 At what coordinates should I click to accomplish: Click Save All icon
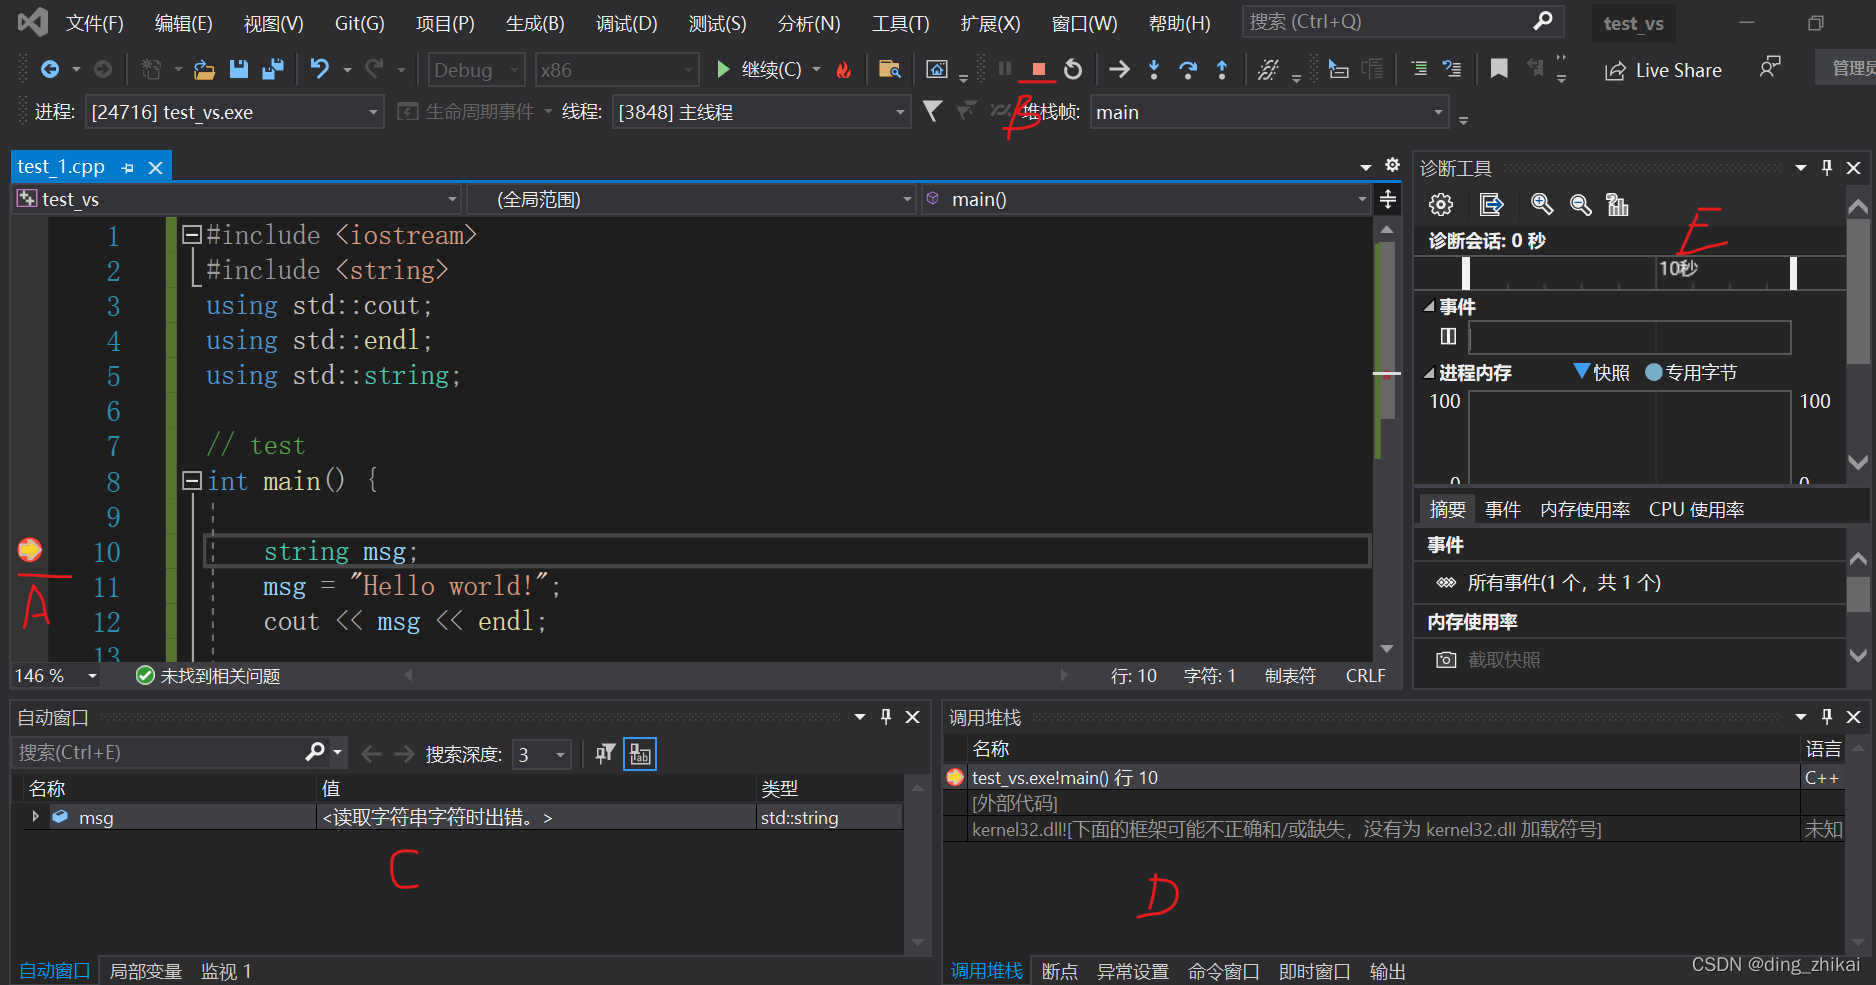272,69
